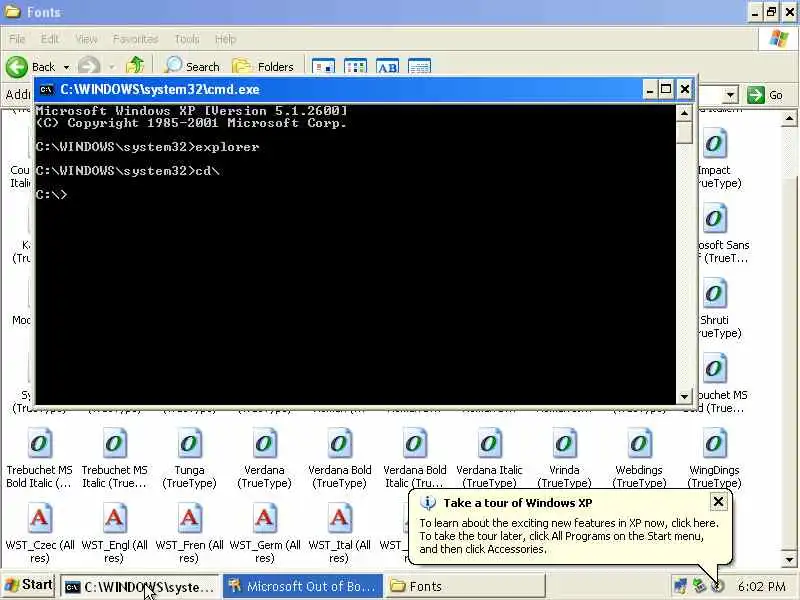Select the Trebuchet MS Italic font icon

point(114,444)
